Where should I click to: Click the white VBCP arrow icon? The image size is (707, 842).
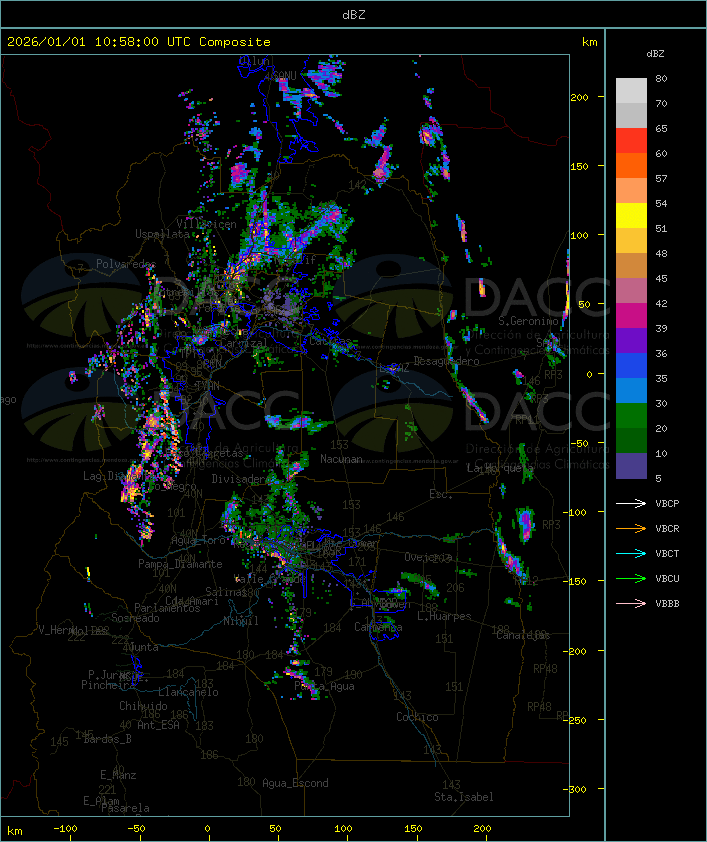pyautogui.click(x=631, y=503)
